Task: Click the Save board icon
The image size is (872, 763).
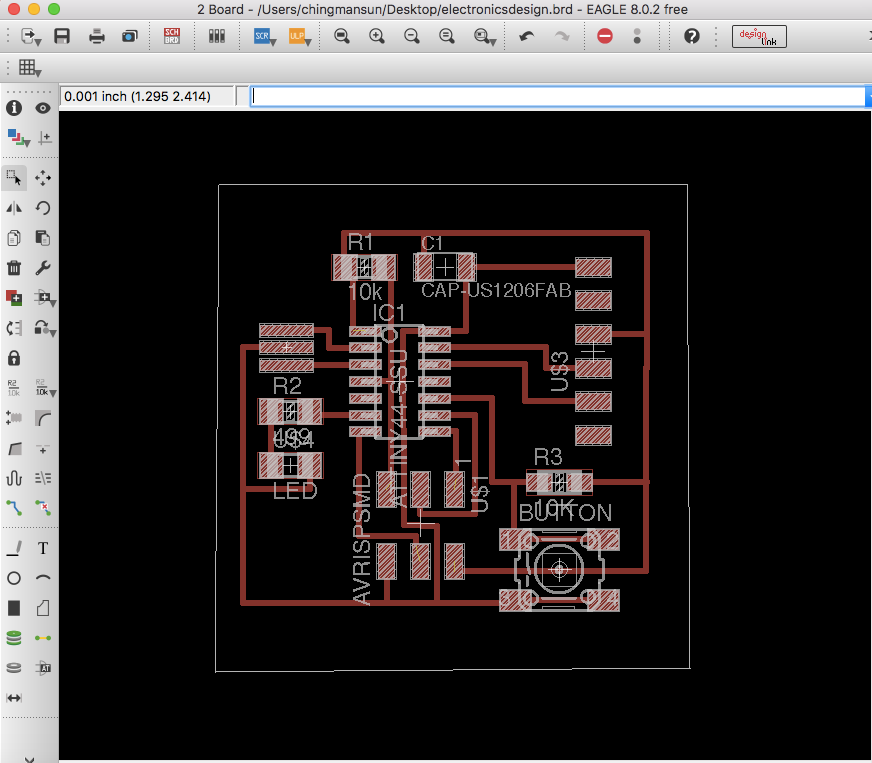Action: 62,36
